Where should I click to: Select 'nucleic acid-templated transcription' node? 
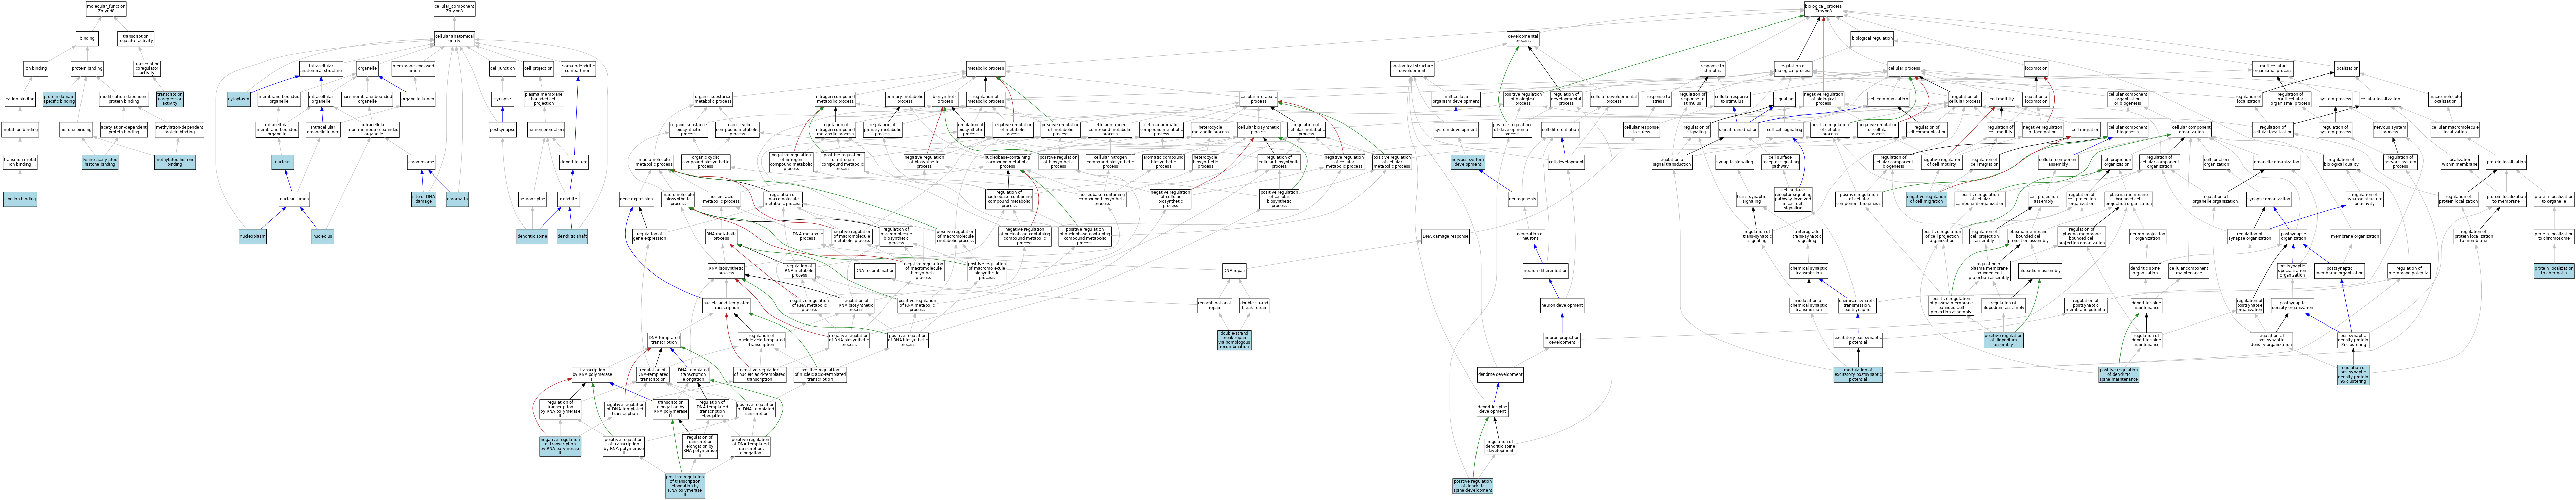726,305
